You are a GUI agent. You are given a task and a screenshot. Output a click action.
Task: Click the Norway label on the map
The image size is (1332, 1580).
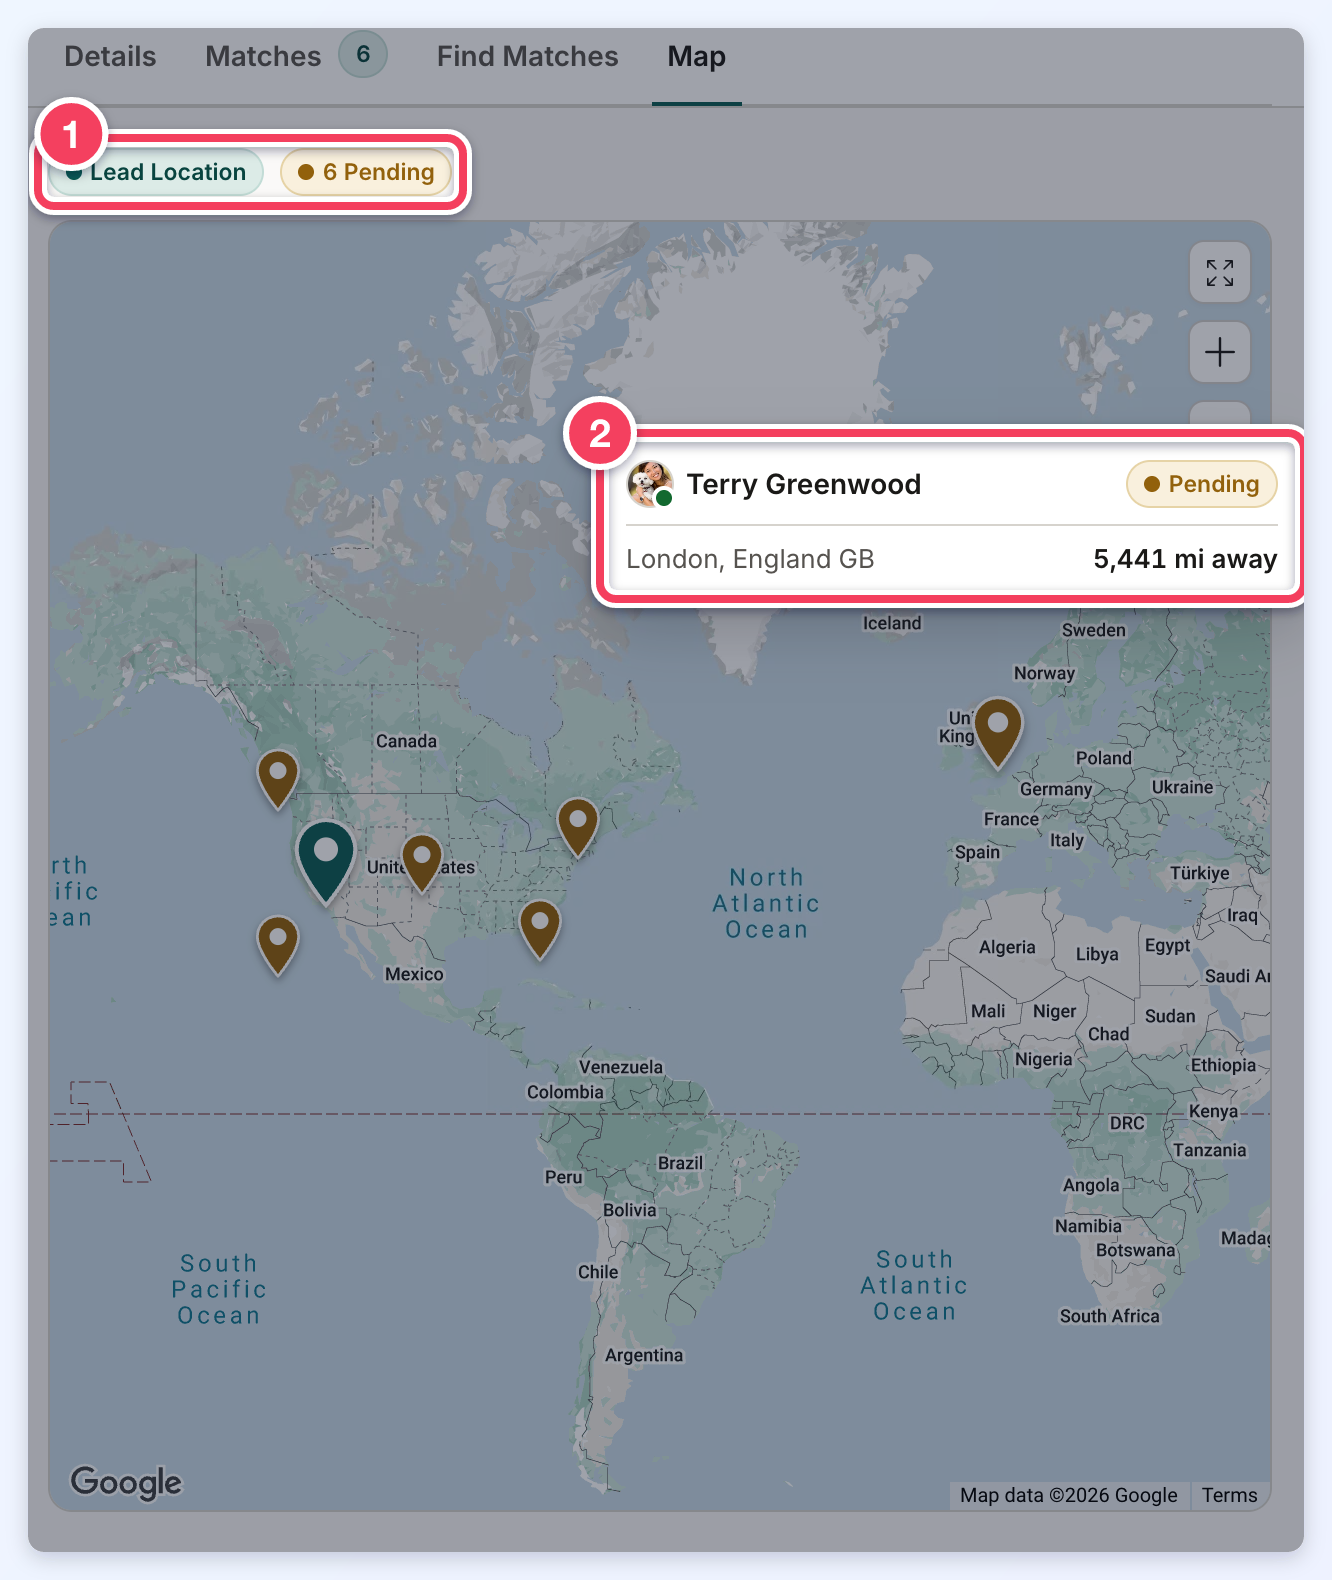[1044, 673]
